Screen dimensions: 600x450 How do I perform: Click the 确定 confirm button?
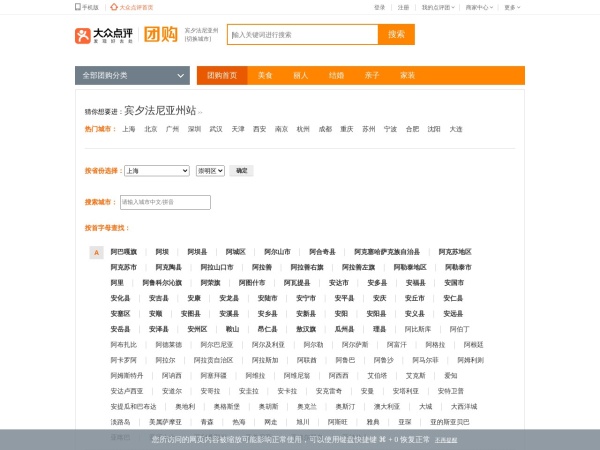(x=241, y=171)
